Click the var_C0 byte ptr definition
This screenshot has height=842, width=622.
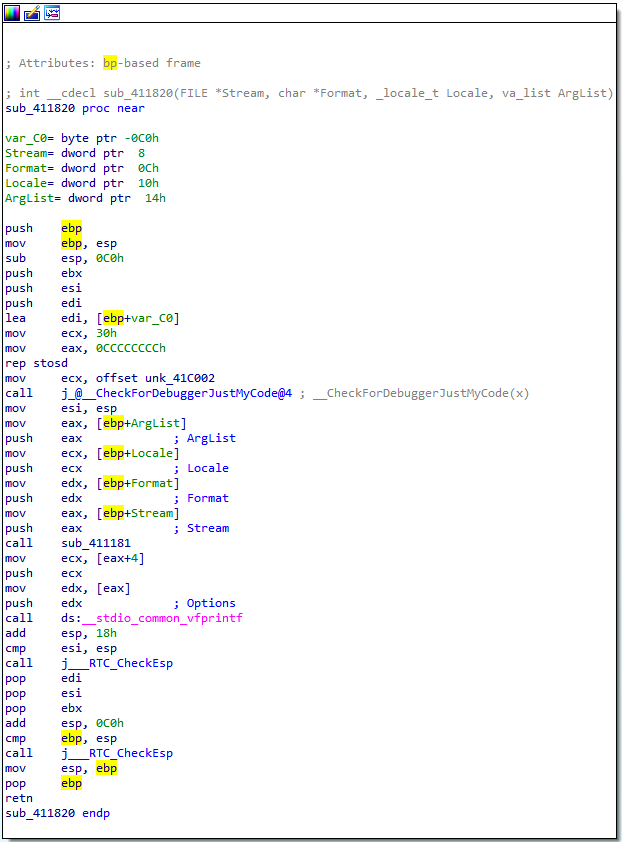[82, 139]
